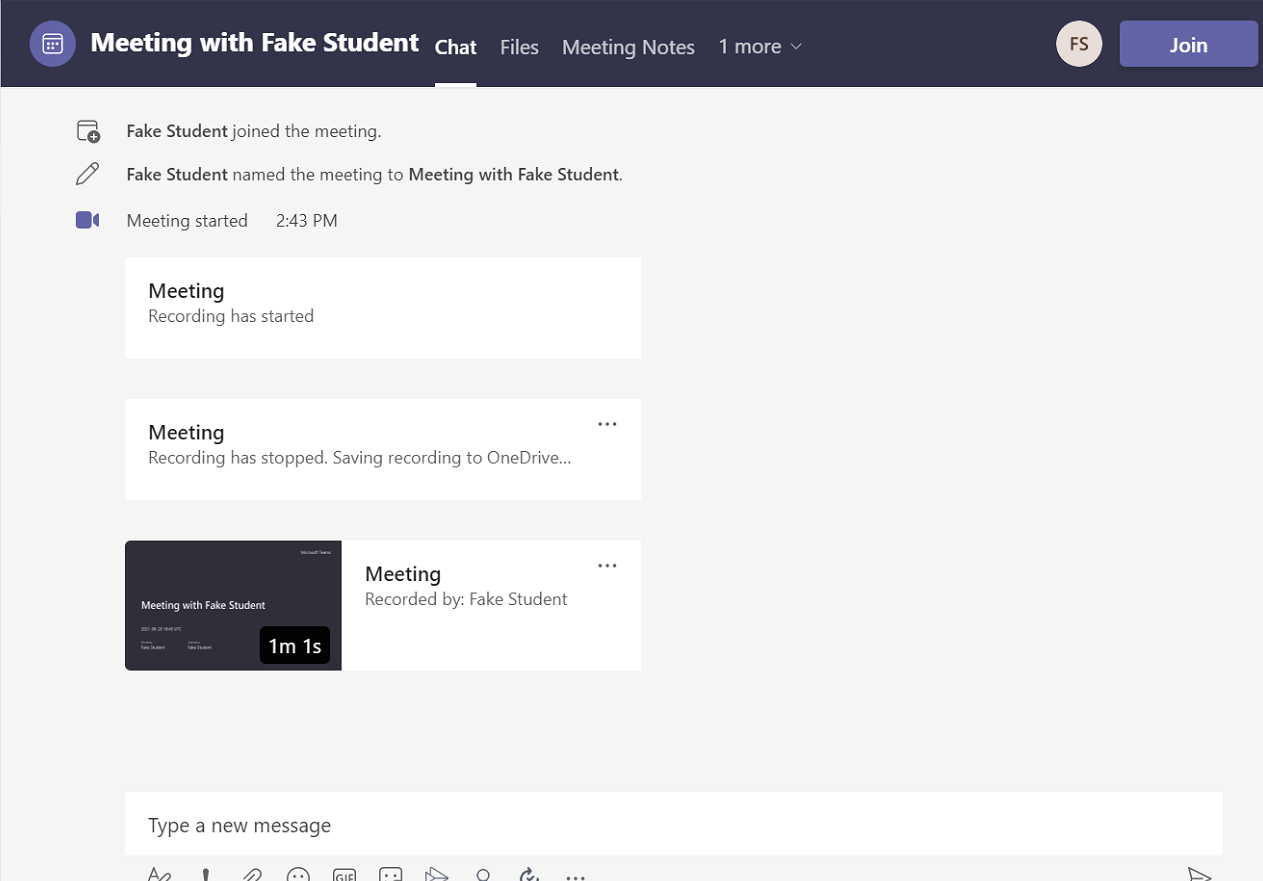Click 'Fake Student joined the meeting' text
The height and width of the screenshot is (881, 1263).
tap(254, 131)
